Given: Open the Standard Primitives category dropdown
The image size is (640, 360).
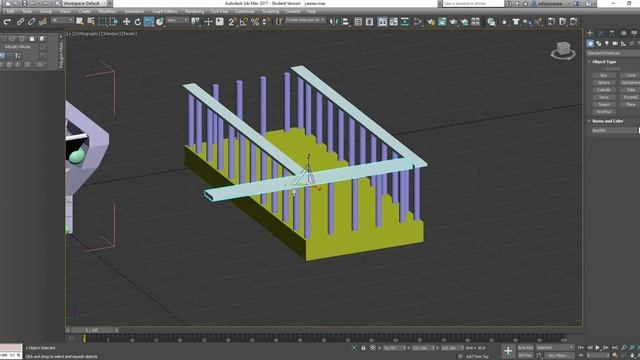Looking at the screenshot, I should point(613,53).
